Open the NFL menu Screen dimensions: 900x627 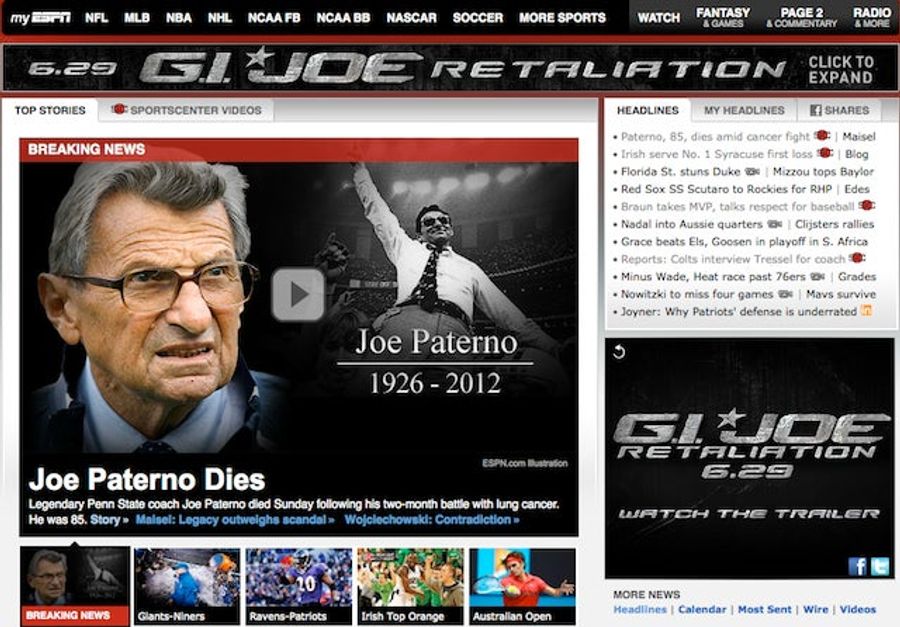tap(96, 18)
